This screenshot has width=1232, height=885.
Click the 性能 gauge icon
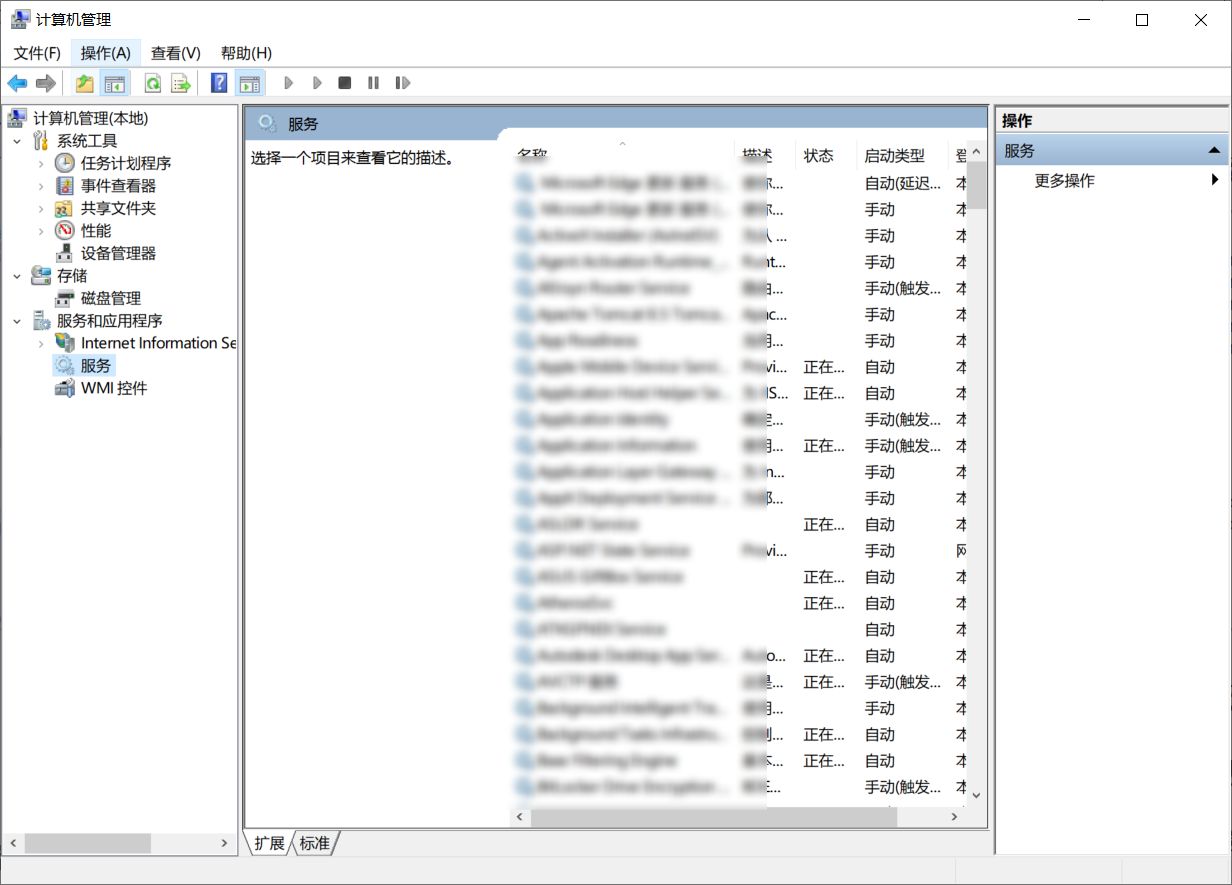coord(65,231)
